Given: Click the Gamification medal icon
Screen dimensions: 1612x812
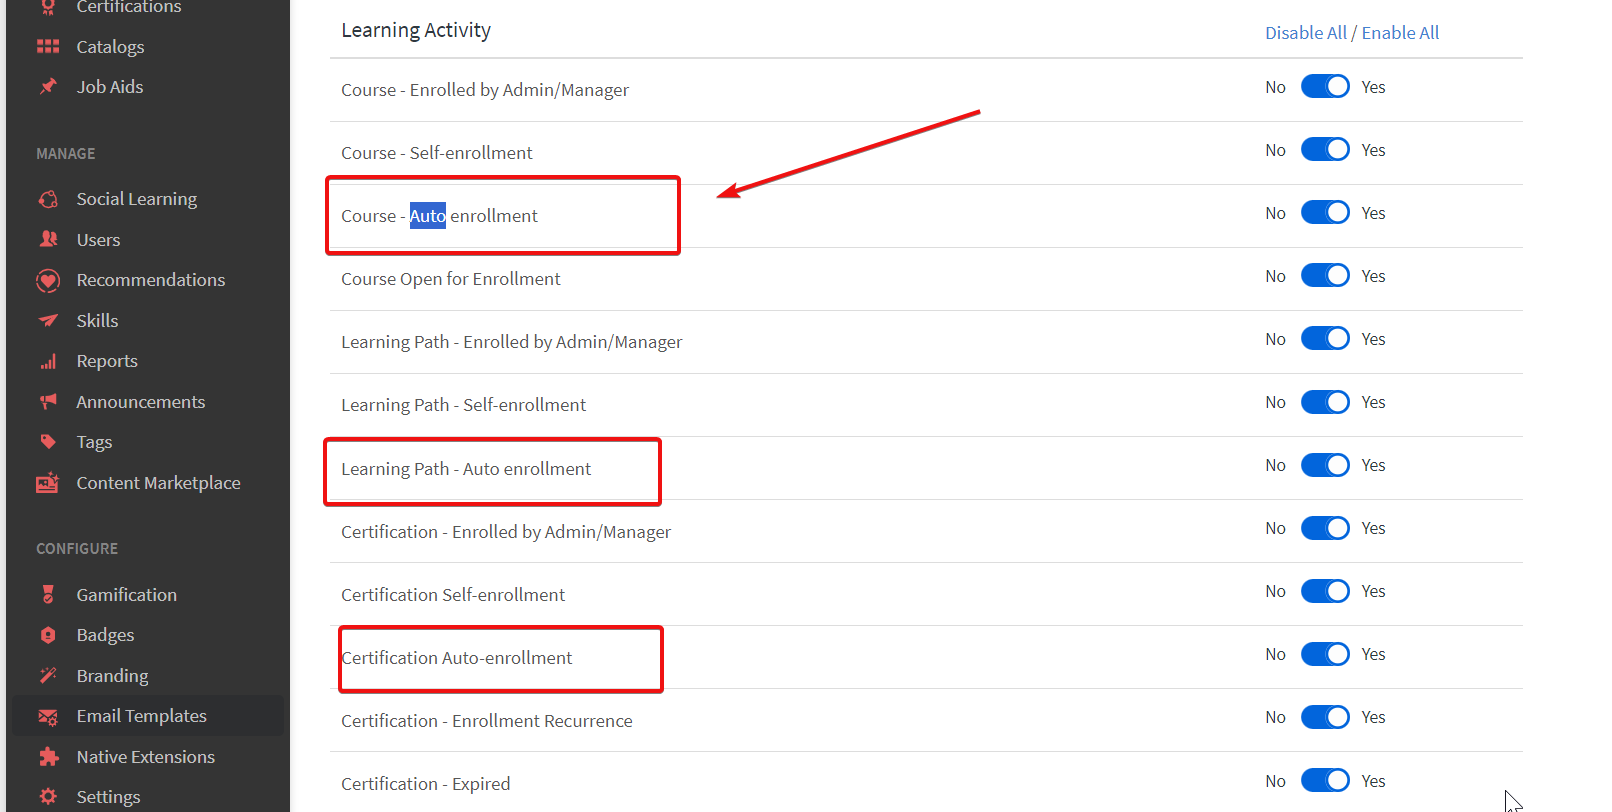Looking at the screenshot, I should pos(48,595).
